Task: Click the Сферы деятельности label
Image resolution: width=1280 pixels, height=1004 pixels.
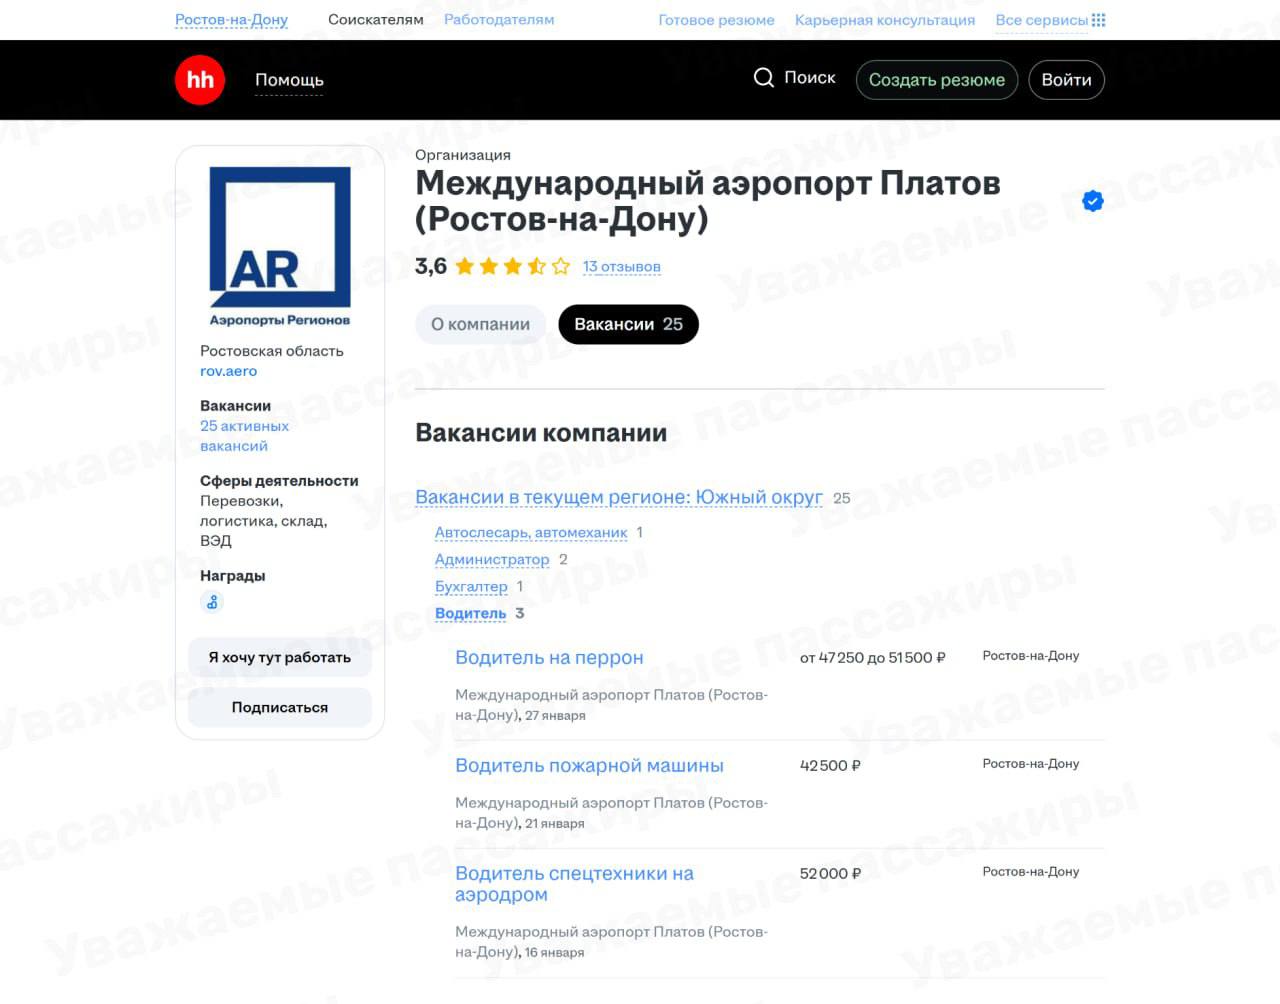Action: pyautogui.click(x=279, y=481)
